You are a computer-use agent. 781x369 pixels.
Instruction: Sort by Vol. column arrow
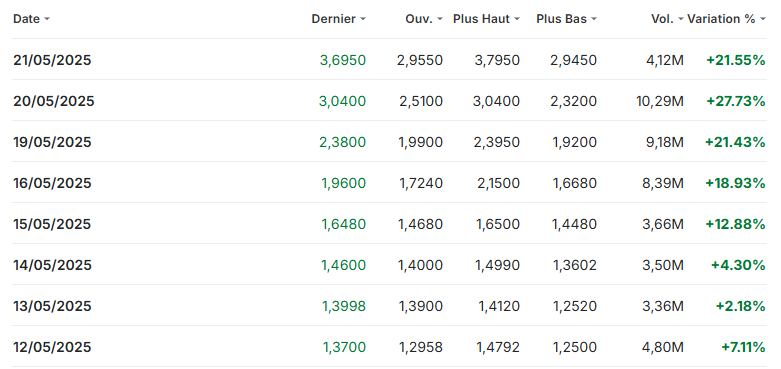coord(680,19)
